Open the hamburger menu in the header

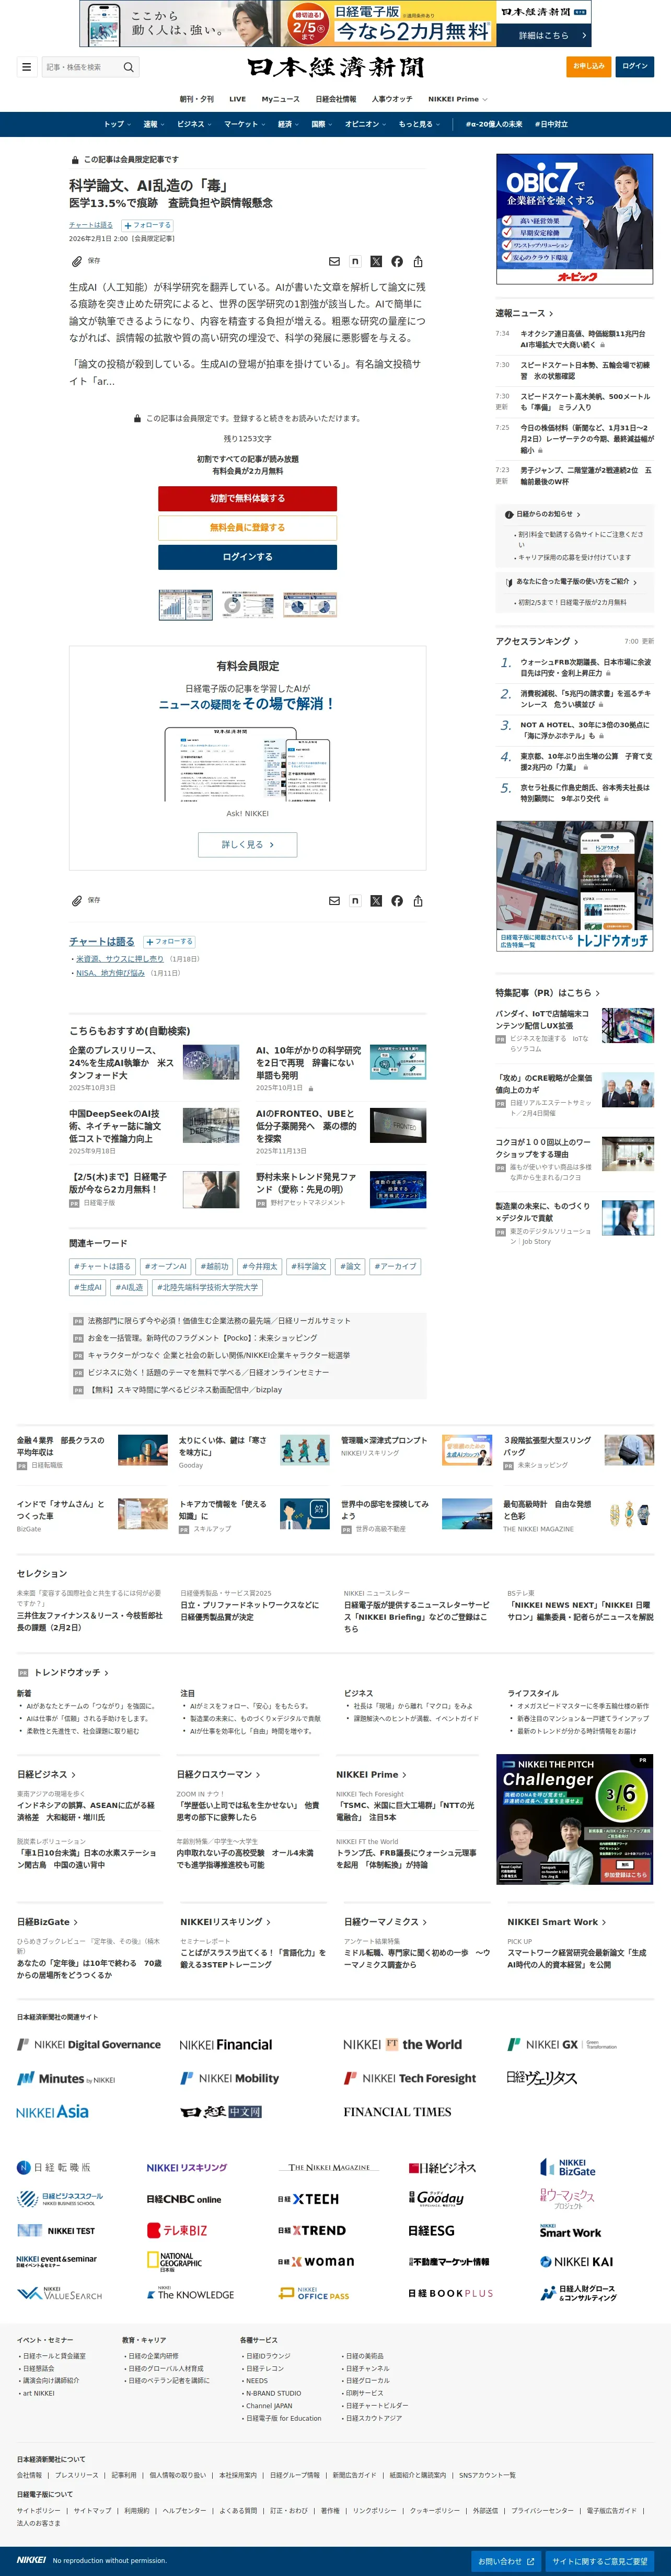click(26, 67)
